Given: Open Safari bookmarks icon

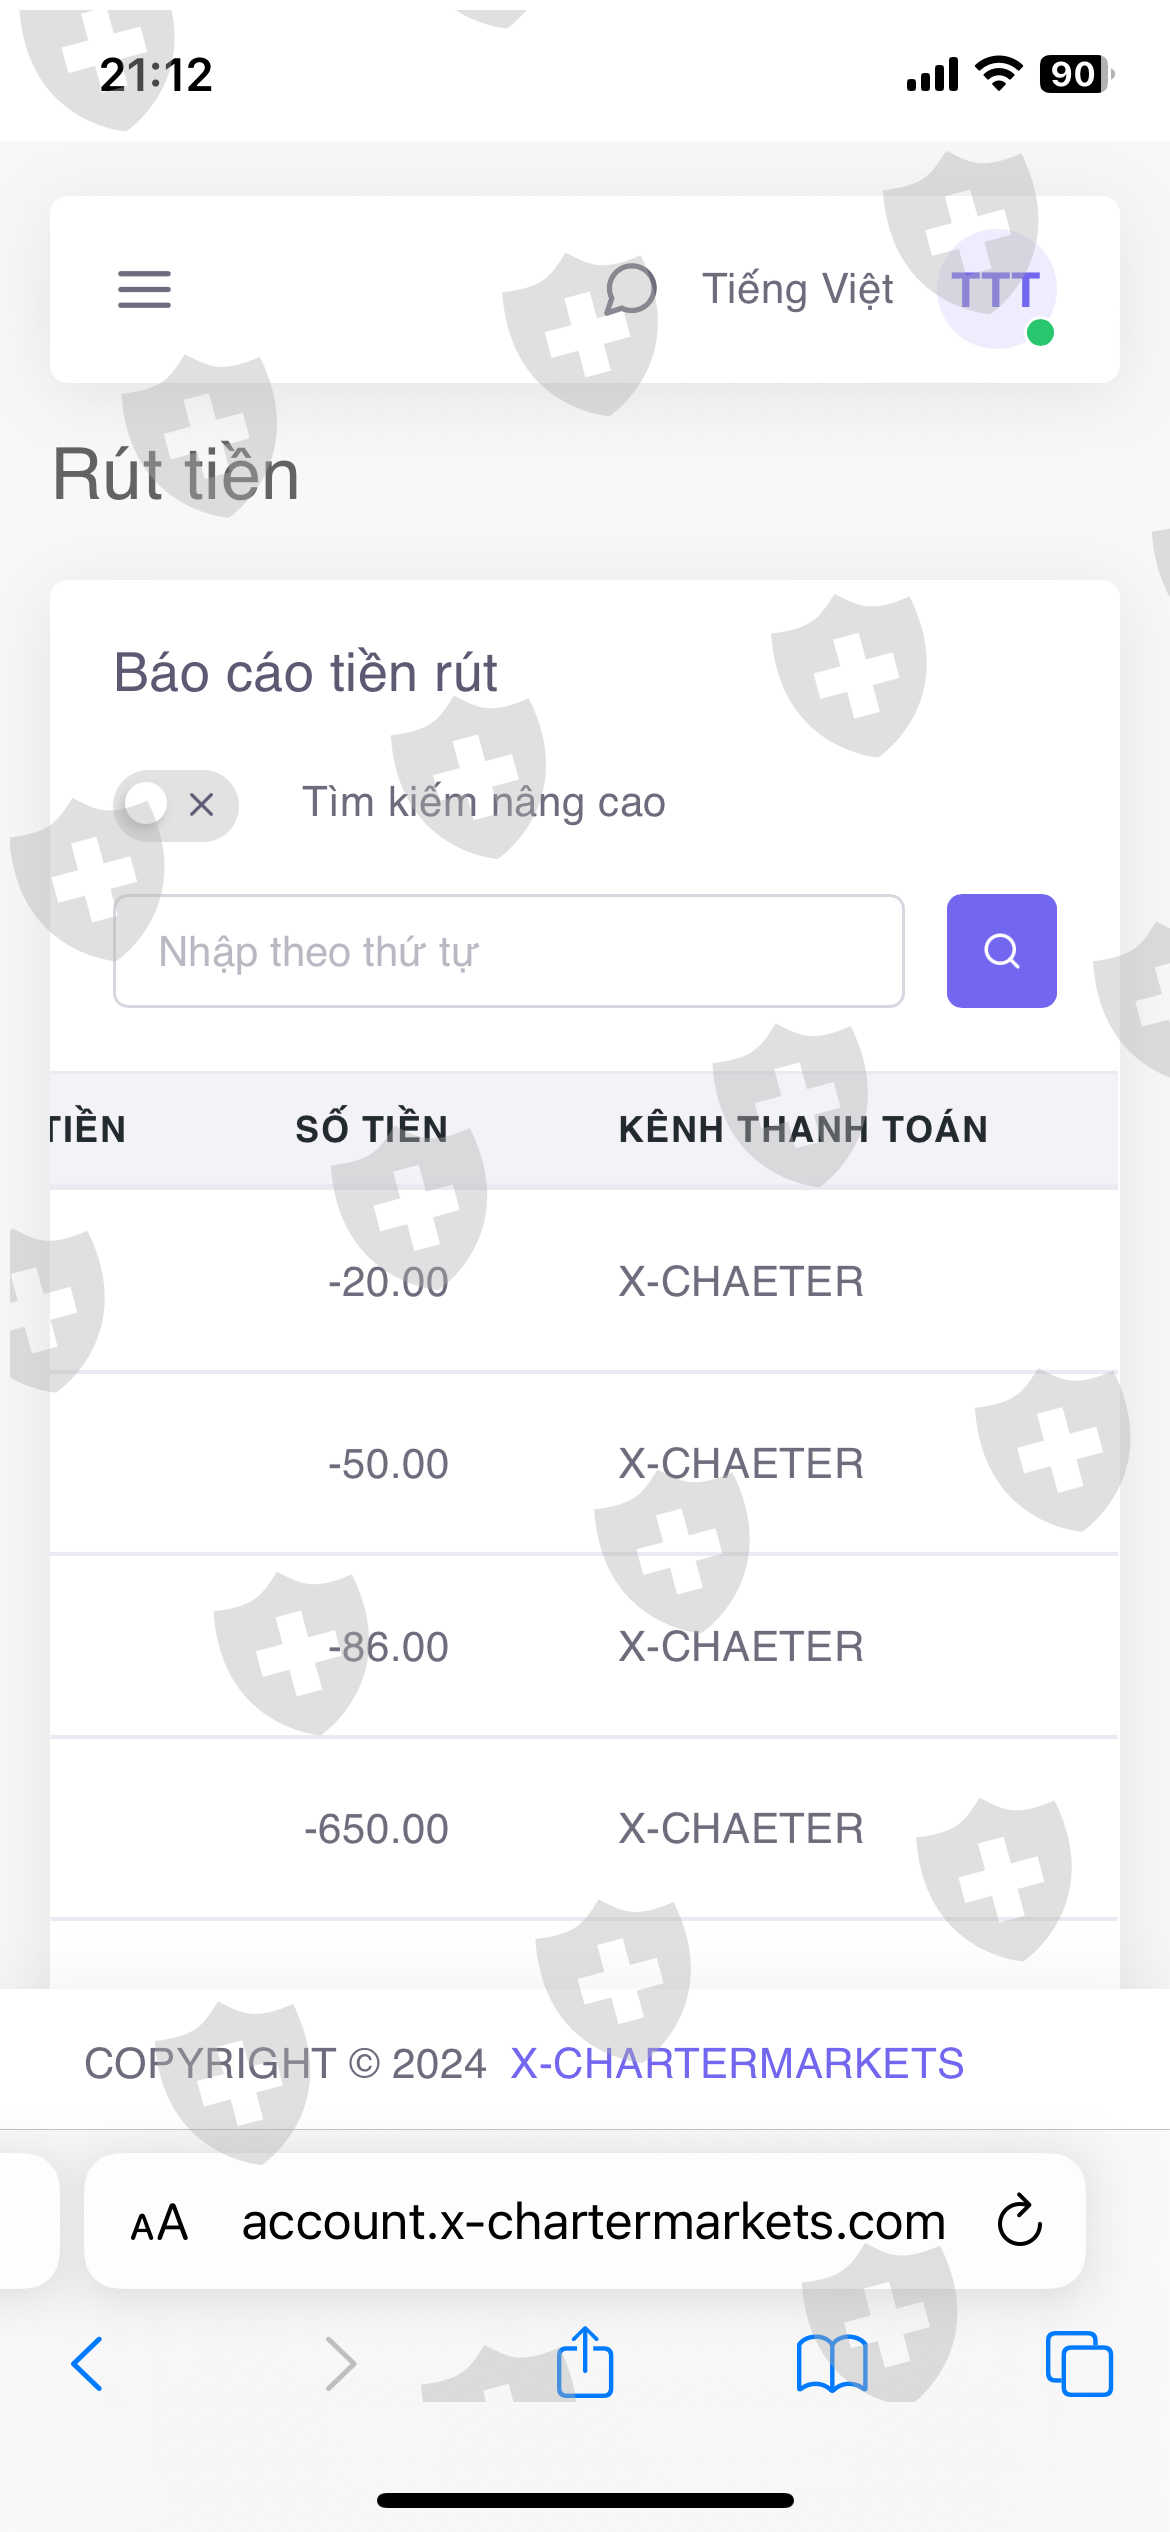Looking at the screenshot, I should pos(831,2363).
